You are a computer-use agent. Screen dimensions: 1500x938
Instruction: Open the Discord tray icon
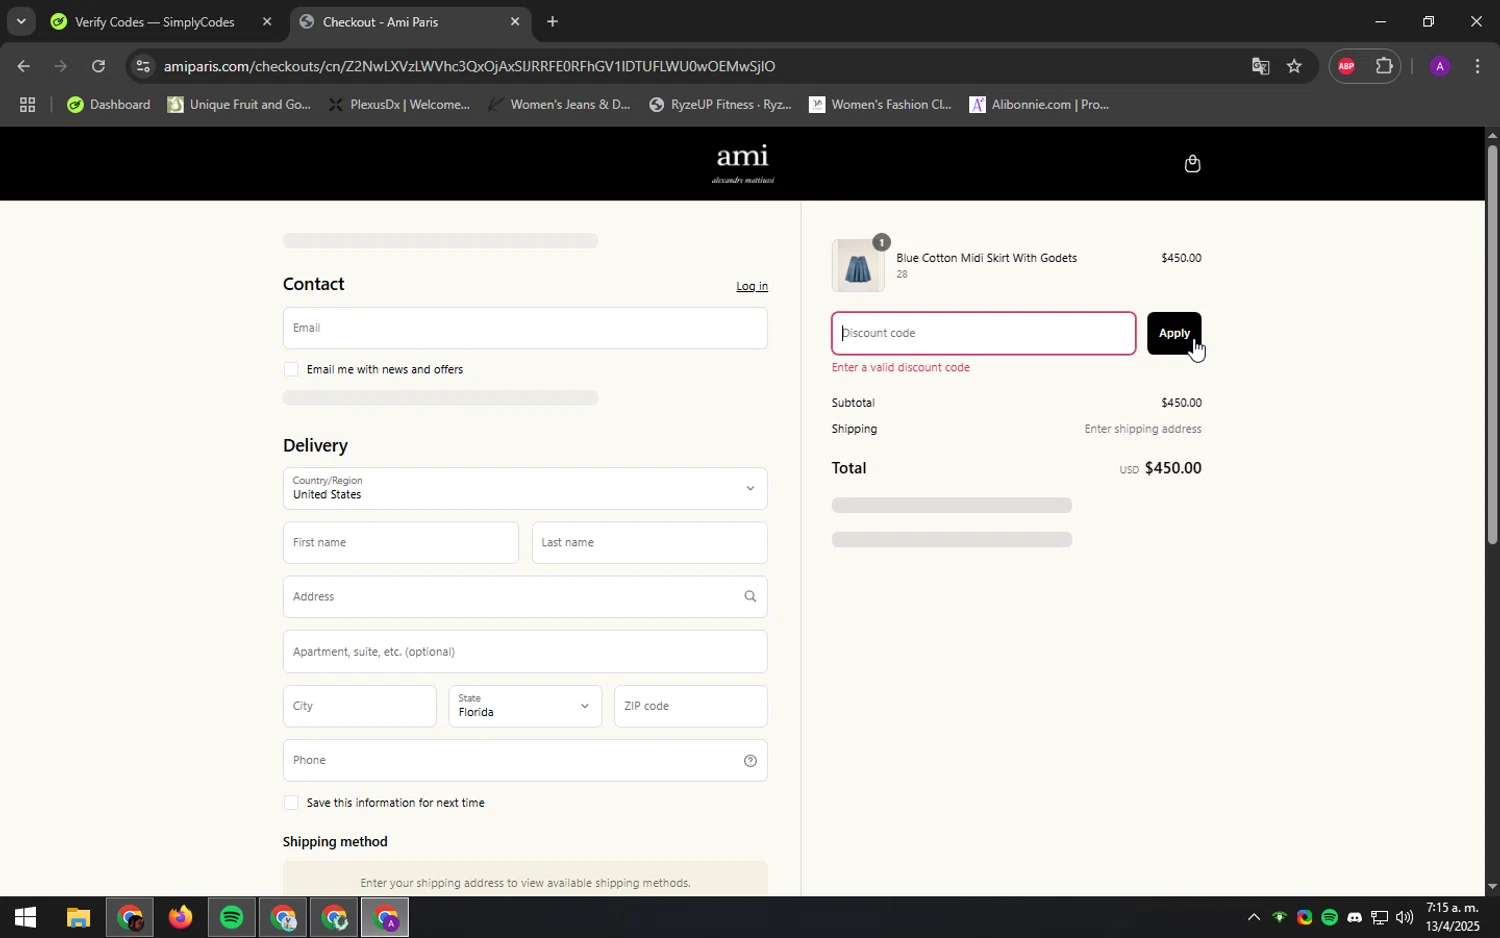(x=1354, y=917)
